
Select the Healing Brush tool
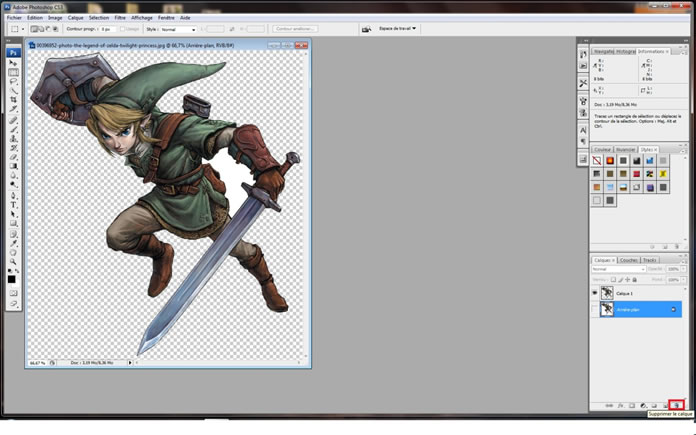click(13, 120)
